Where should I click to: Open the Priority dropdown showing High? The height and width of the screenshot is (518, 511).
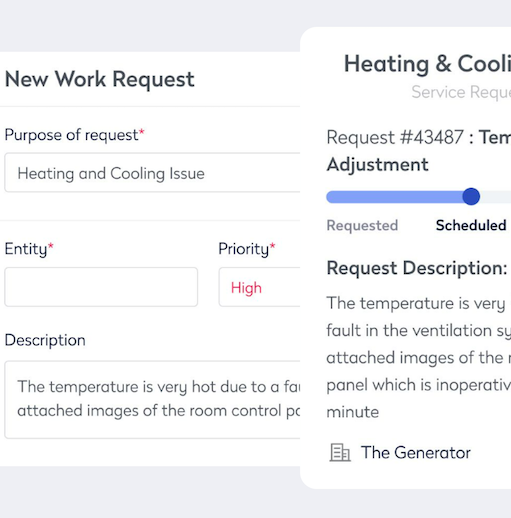point(259,287)
